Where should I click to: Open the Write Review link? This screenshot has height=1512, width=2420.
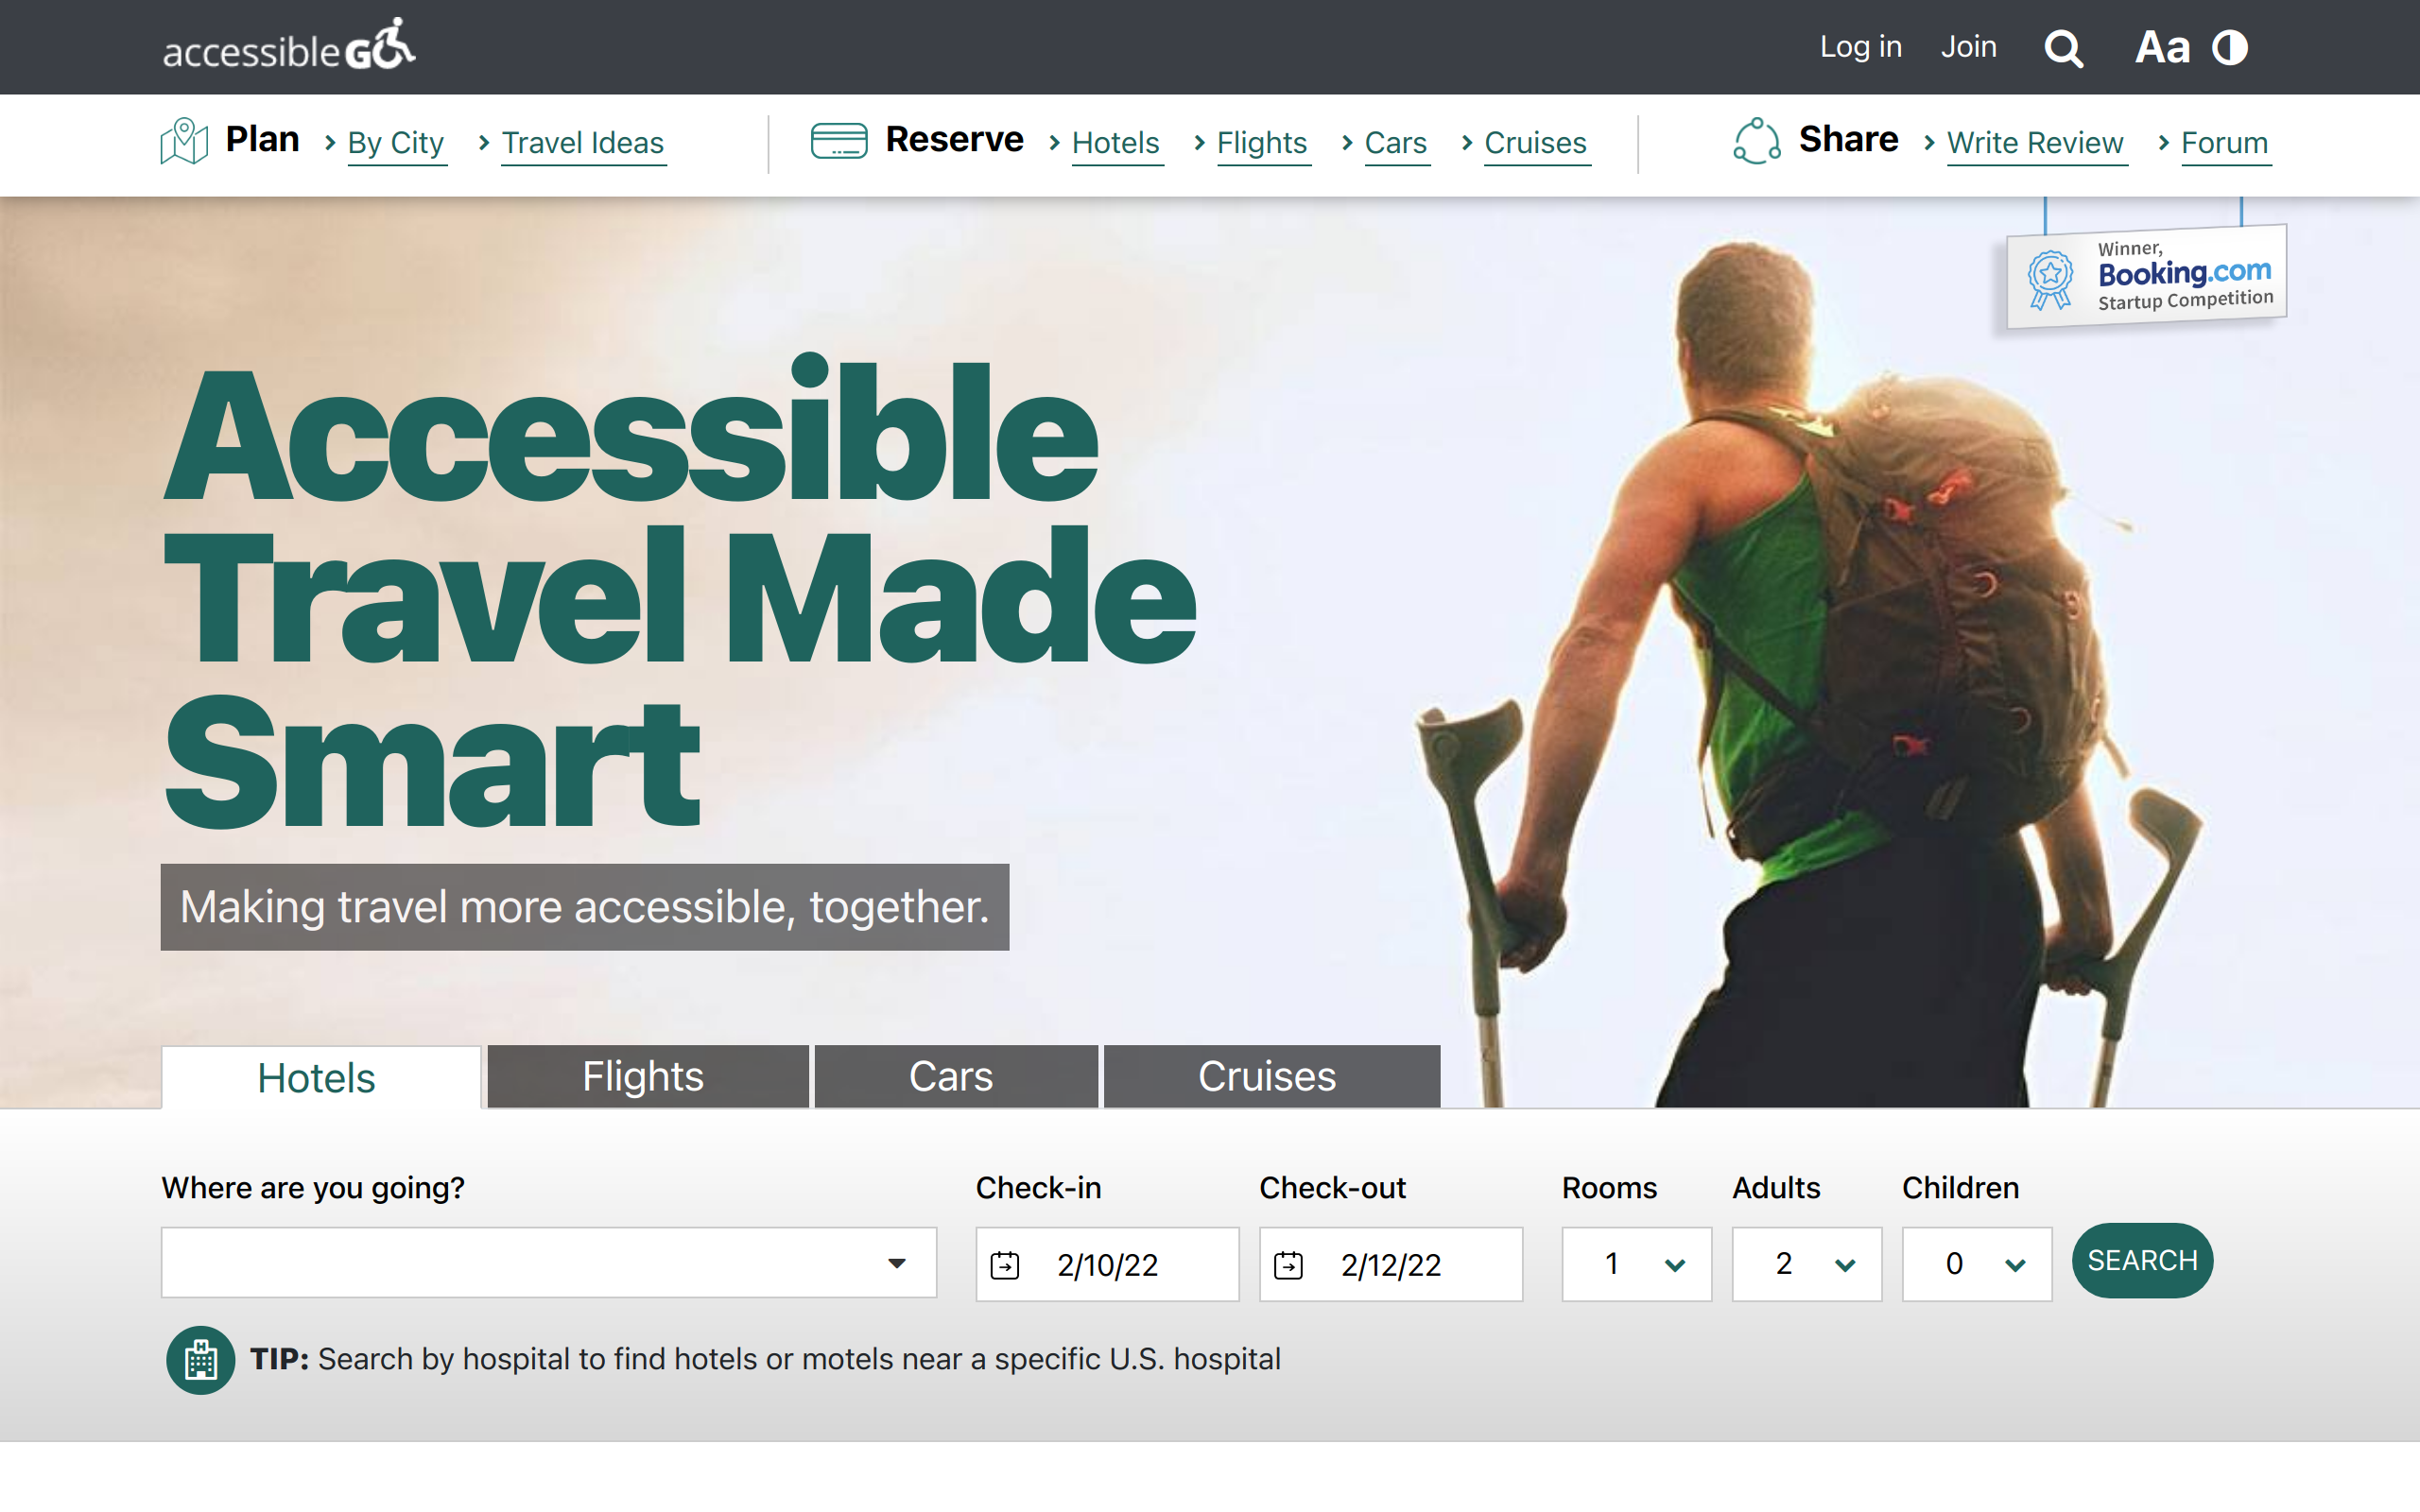tap(2035, 143)
